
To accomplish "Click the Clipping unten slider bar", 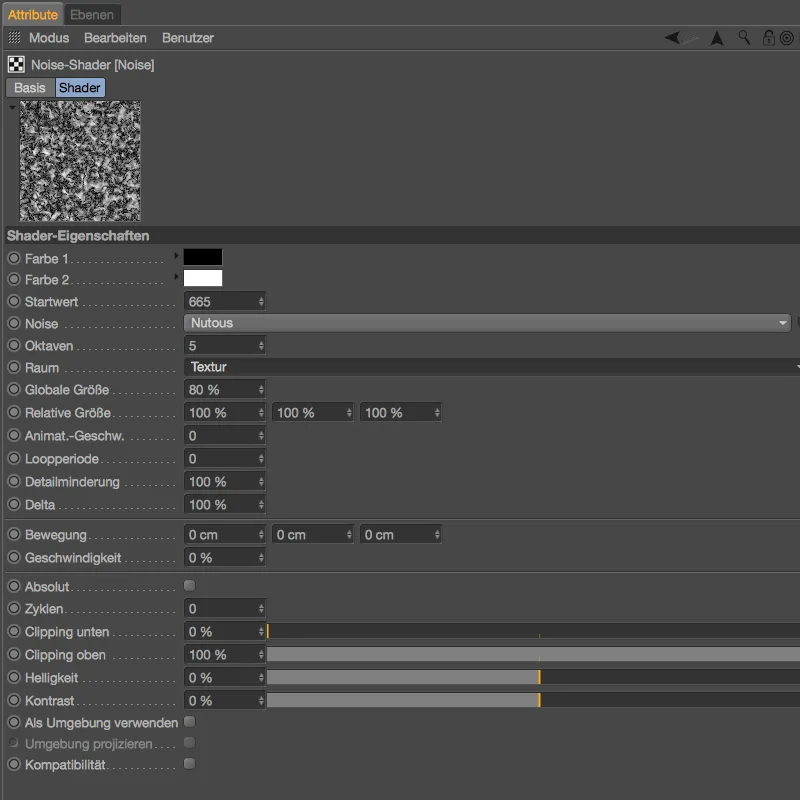I will pos(533,632).
